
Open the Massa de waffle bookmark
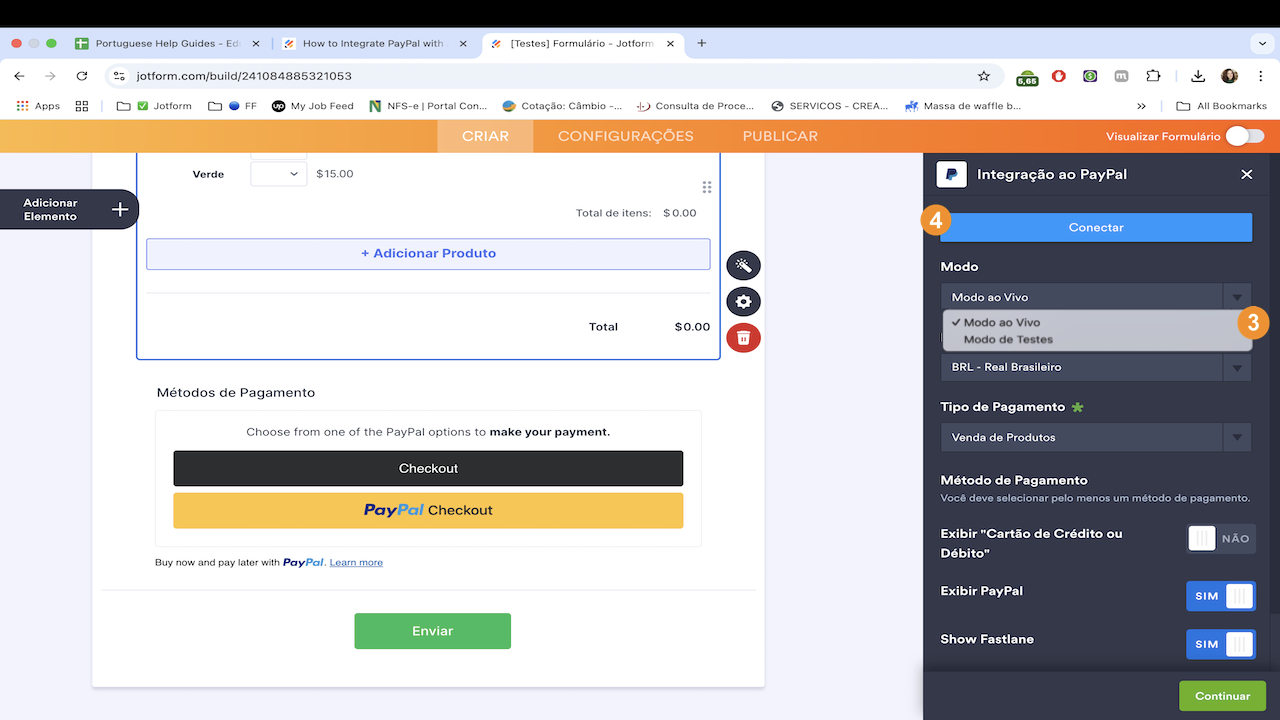pos(963,106)
